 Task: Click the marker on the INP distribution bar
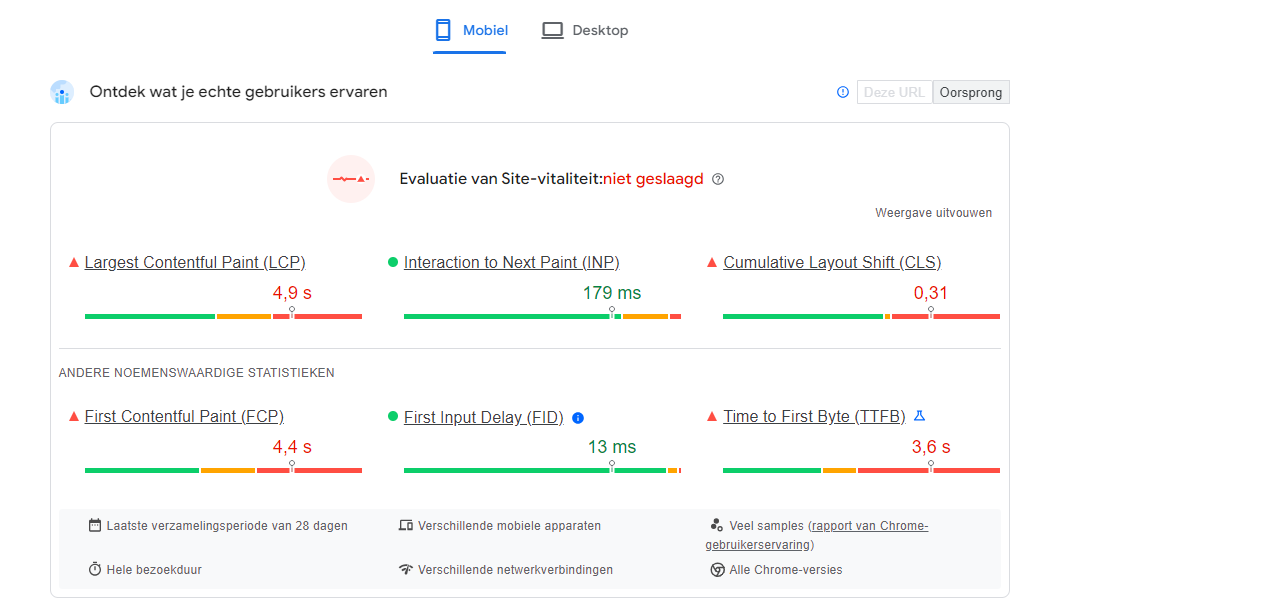click(611, 313)
